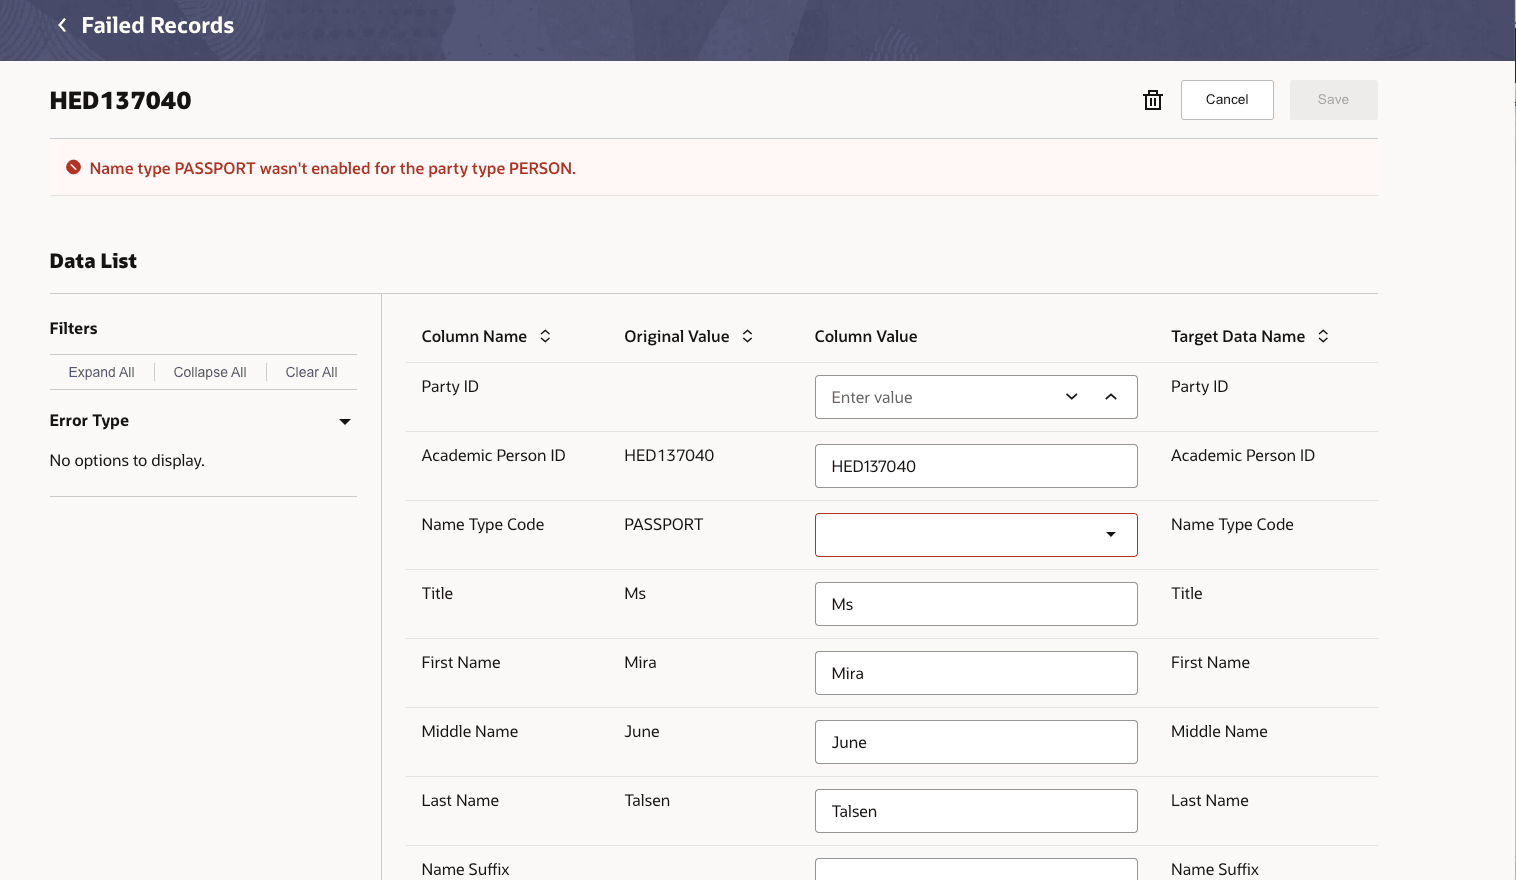Click Clear All filters
The width and height of the screenshot is (1516, 880).
point(311,372)
